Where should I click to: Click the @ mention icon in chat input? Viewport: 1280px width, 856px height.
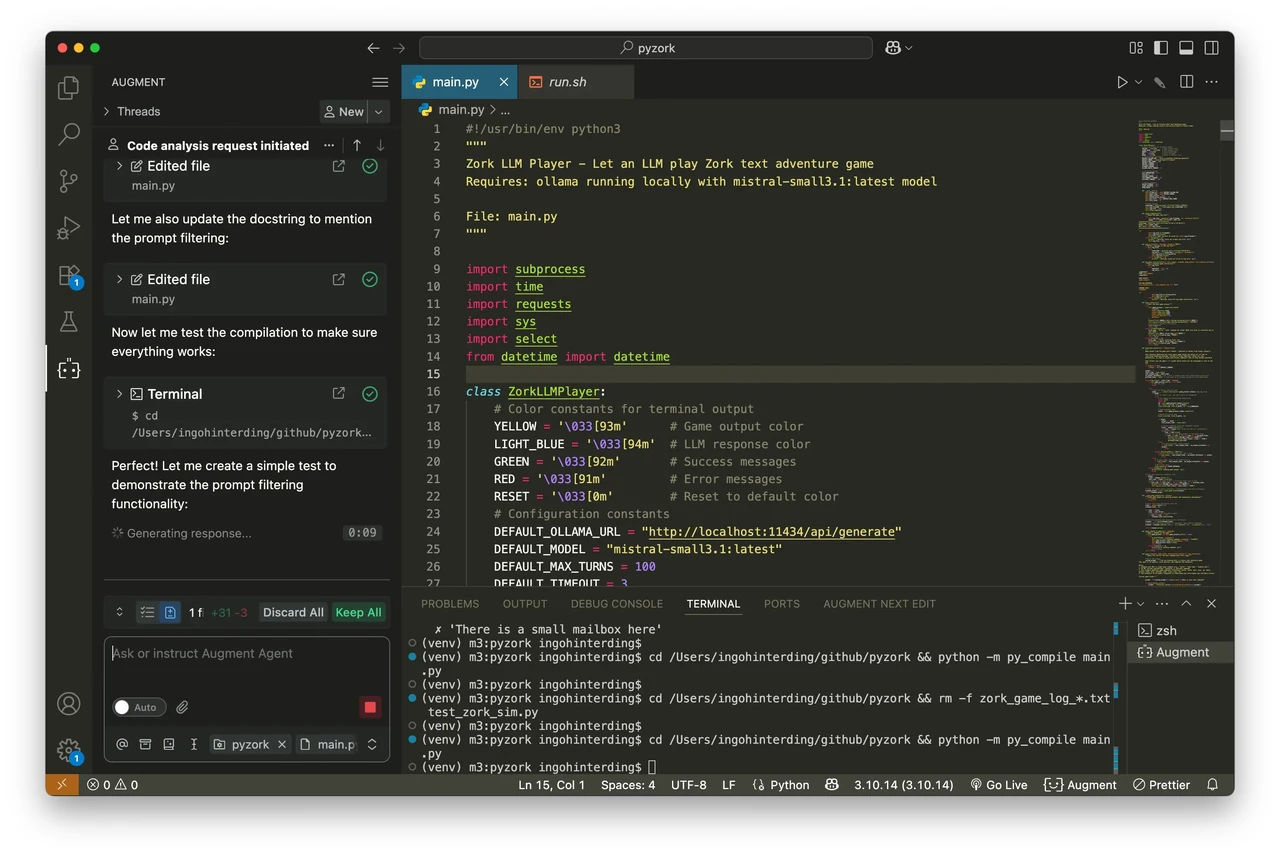click(122, 744)
